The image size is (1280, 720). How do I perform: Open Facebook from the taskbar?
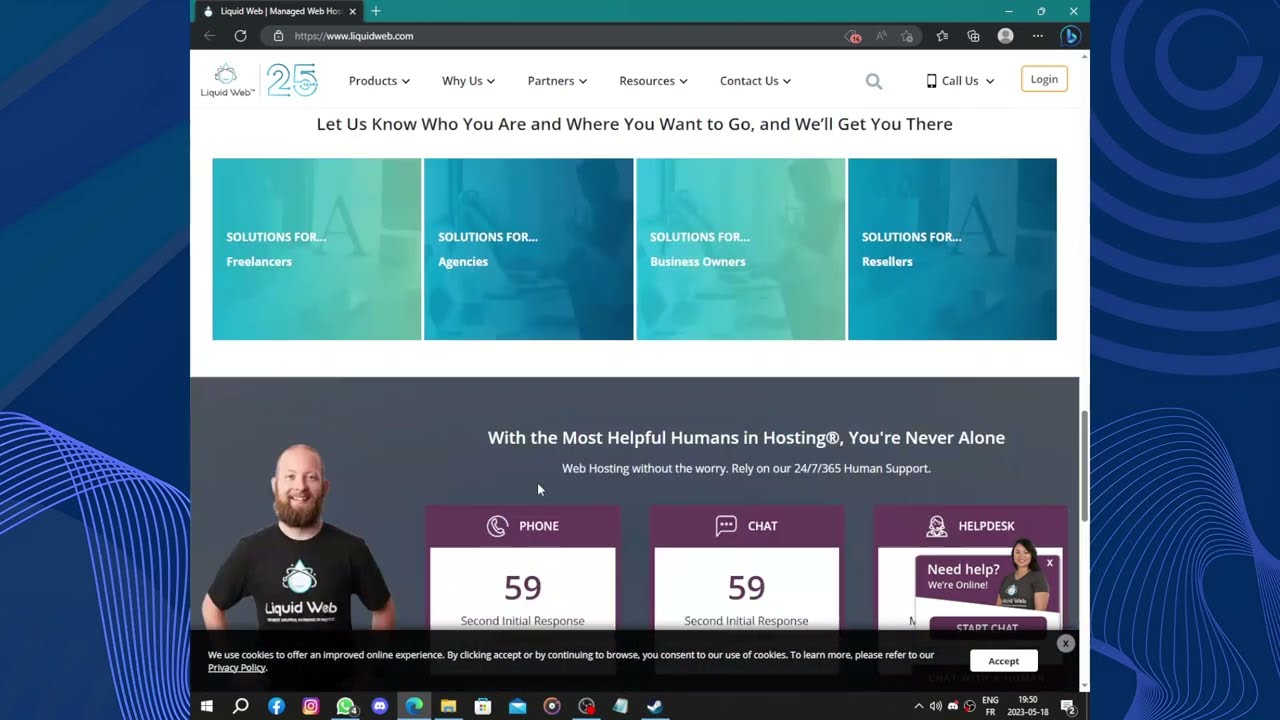tap(277, 706)
